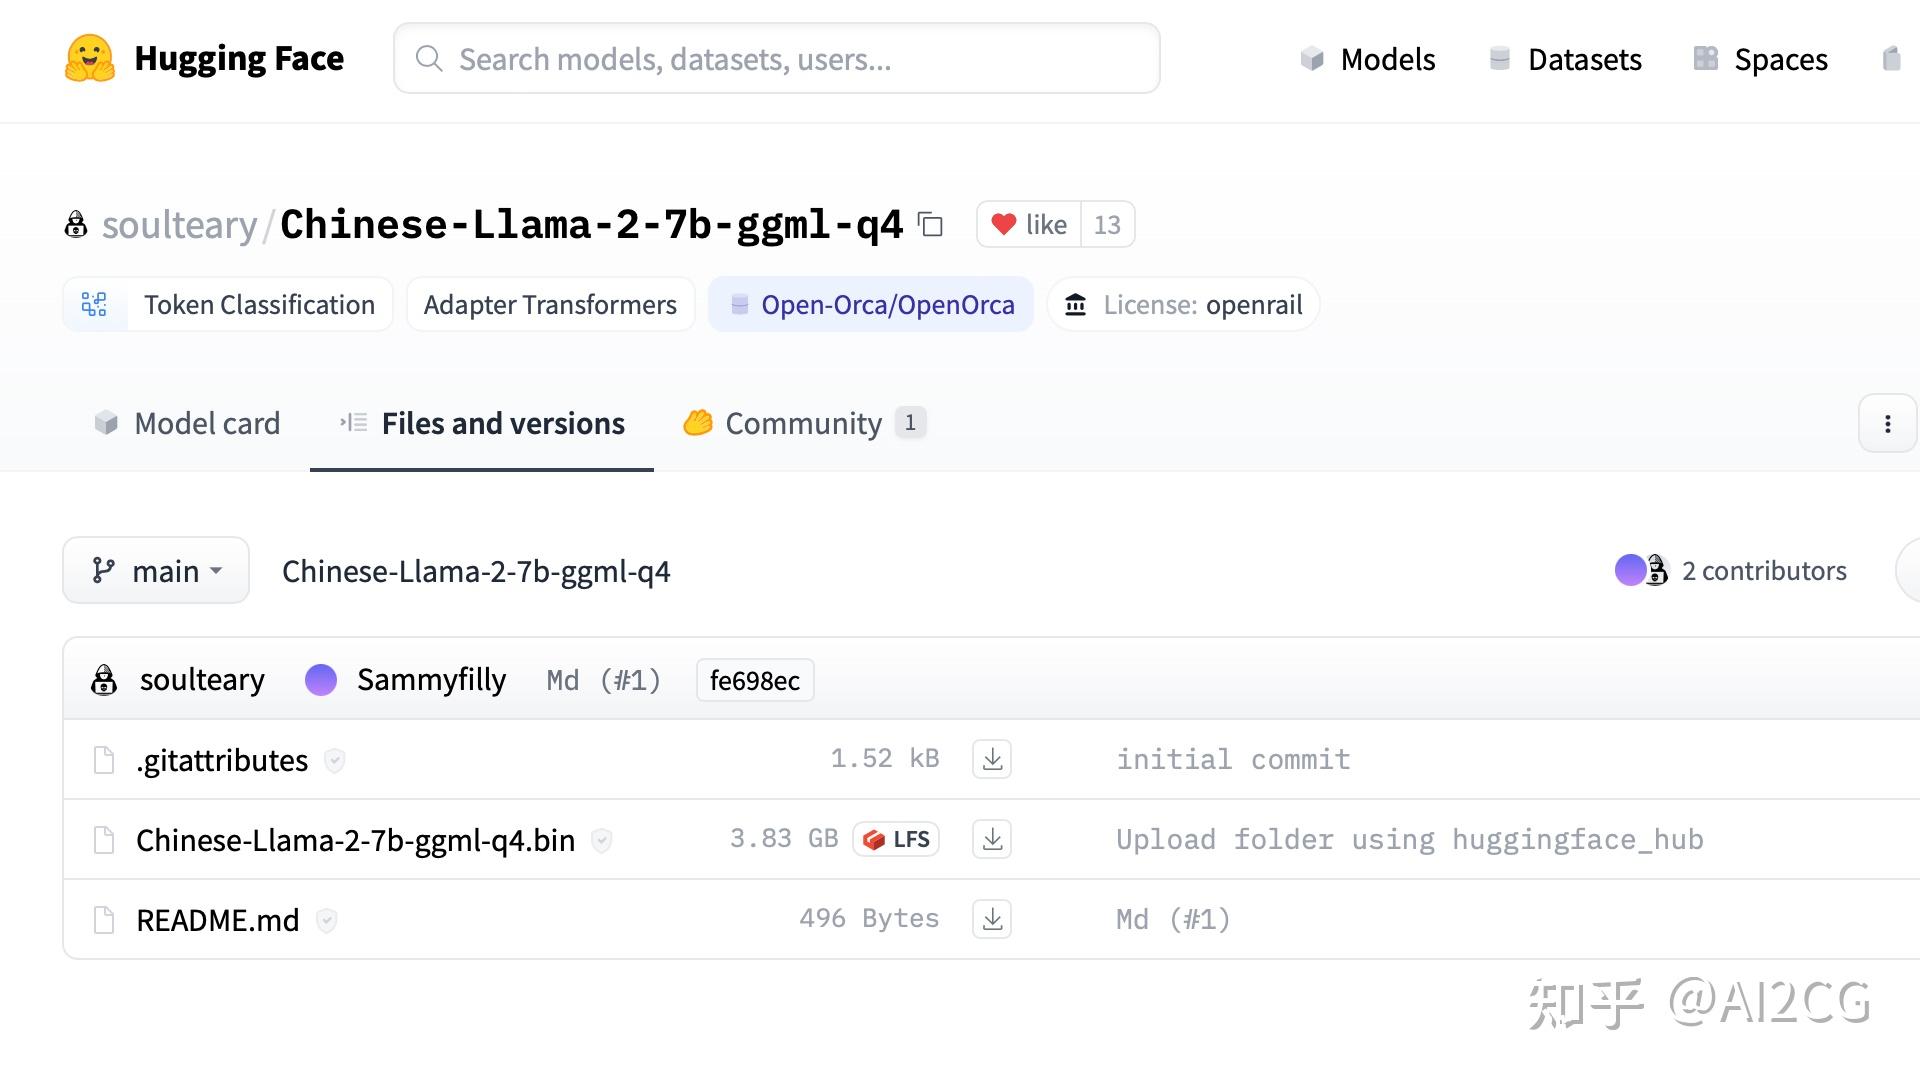
Task: Download the .gitattributes file
Action: pyautogui.click(x=991, y=760)
